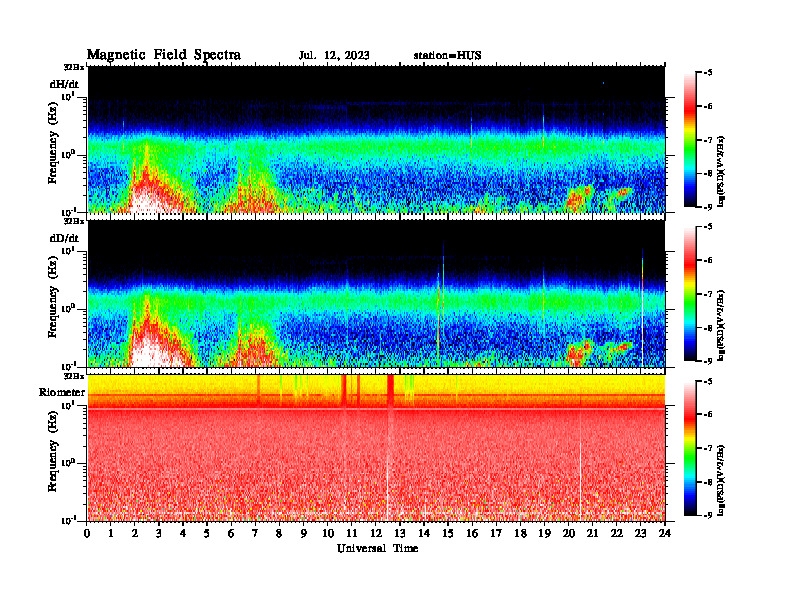The width and height of the screenshot is (792, 612).
Task: Click the log PSD label beside dH/dt color scale
Action: pos(721,171)
